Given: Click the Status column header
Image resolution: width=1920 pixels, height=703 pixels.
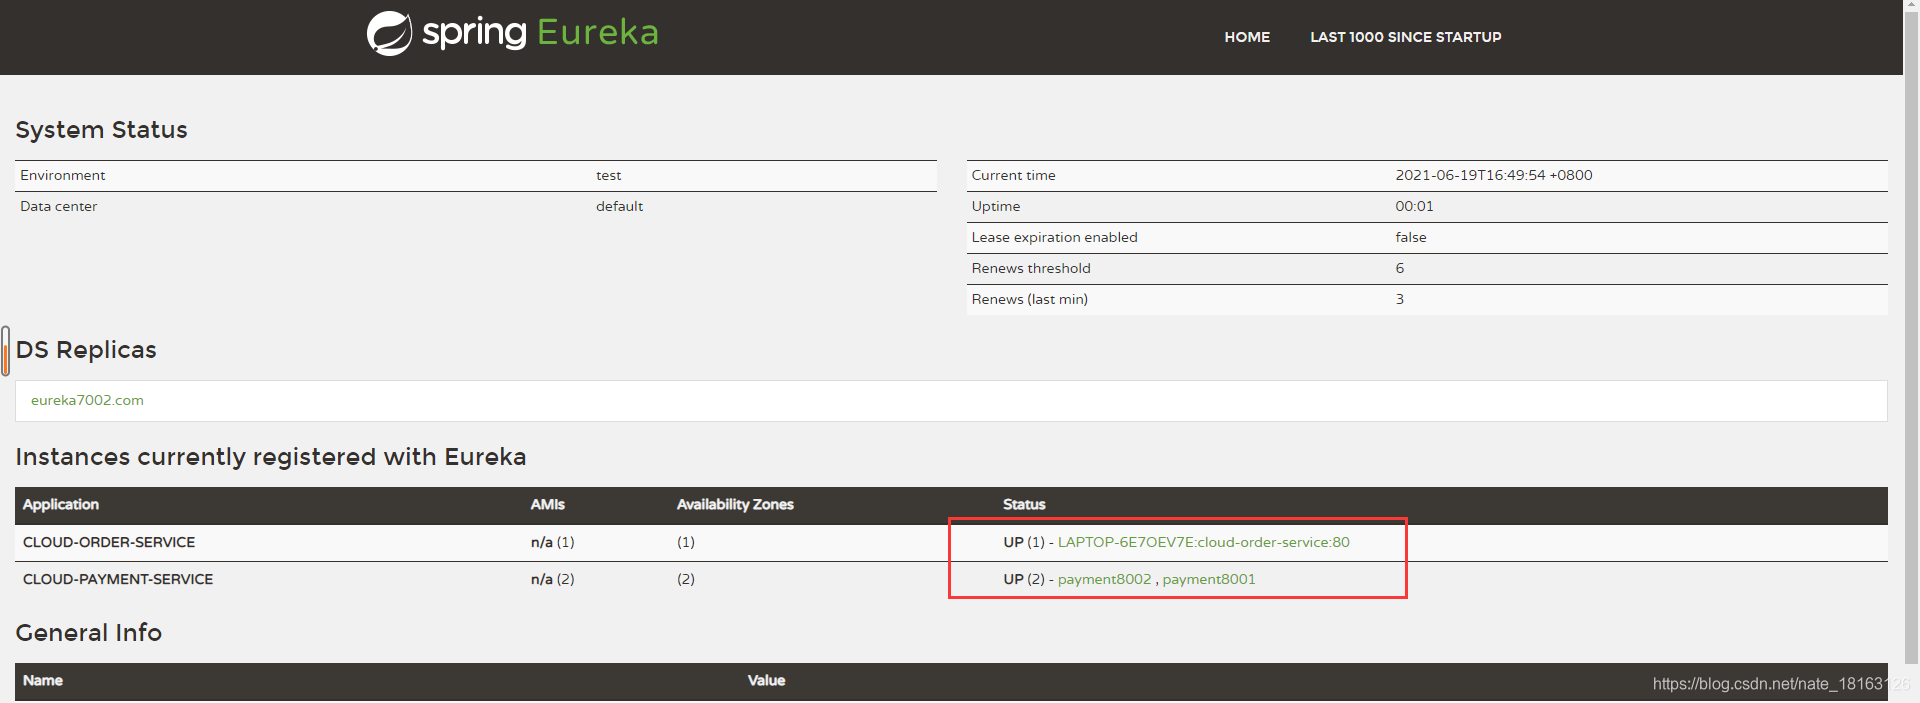Looking at the screenshot, I should [x=1024, y=504].
